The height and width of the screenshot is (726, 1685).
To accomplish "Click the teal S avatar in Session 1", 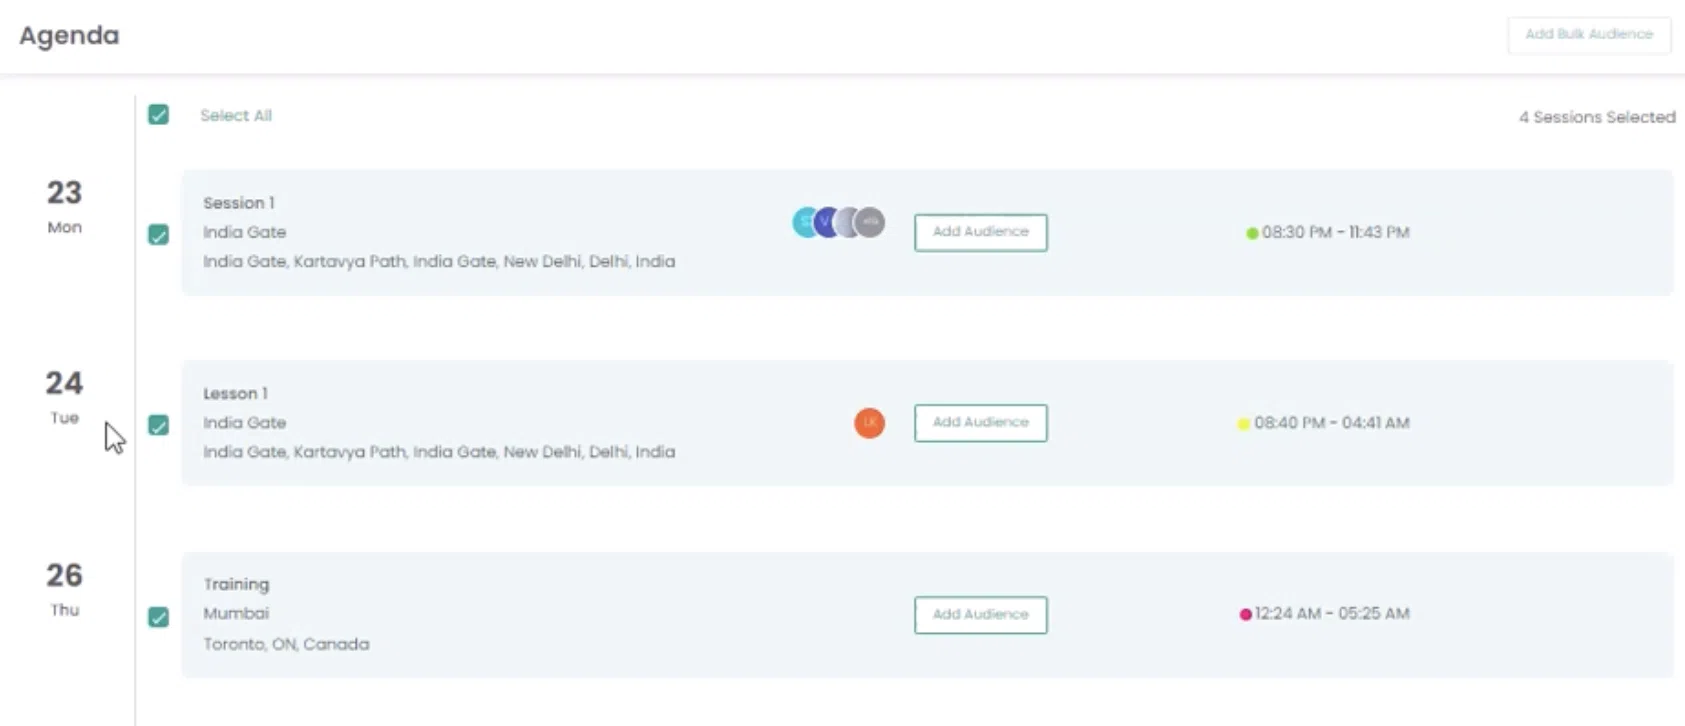I will coord(803,222).
